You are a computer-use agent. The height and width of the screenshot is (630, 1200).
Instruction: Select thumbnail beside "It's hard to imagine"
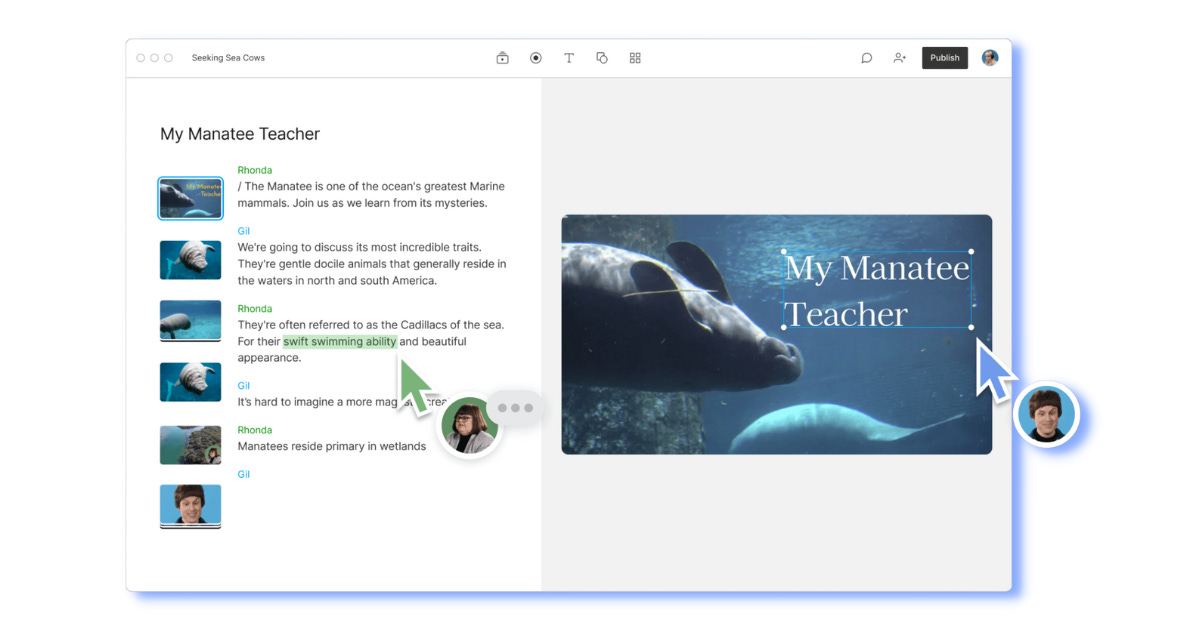click(x=190, y=382)
